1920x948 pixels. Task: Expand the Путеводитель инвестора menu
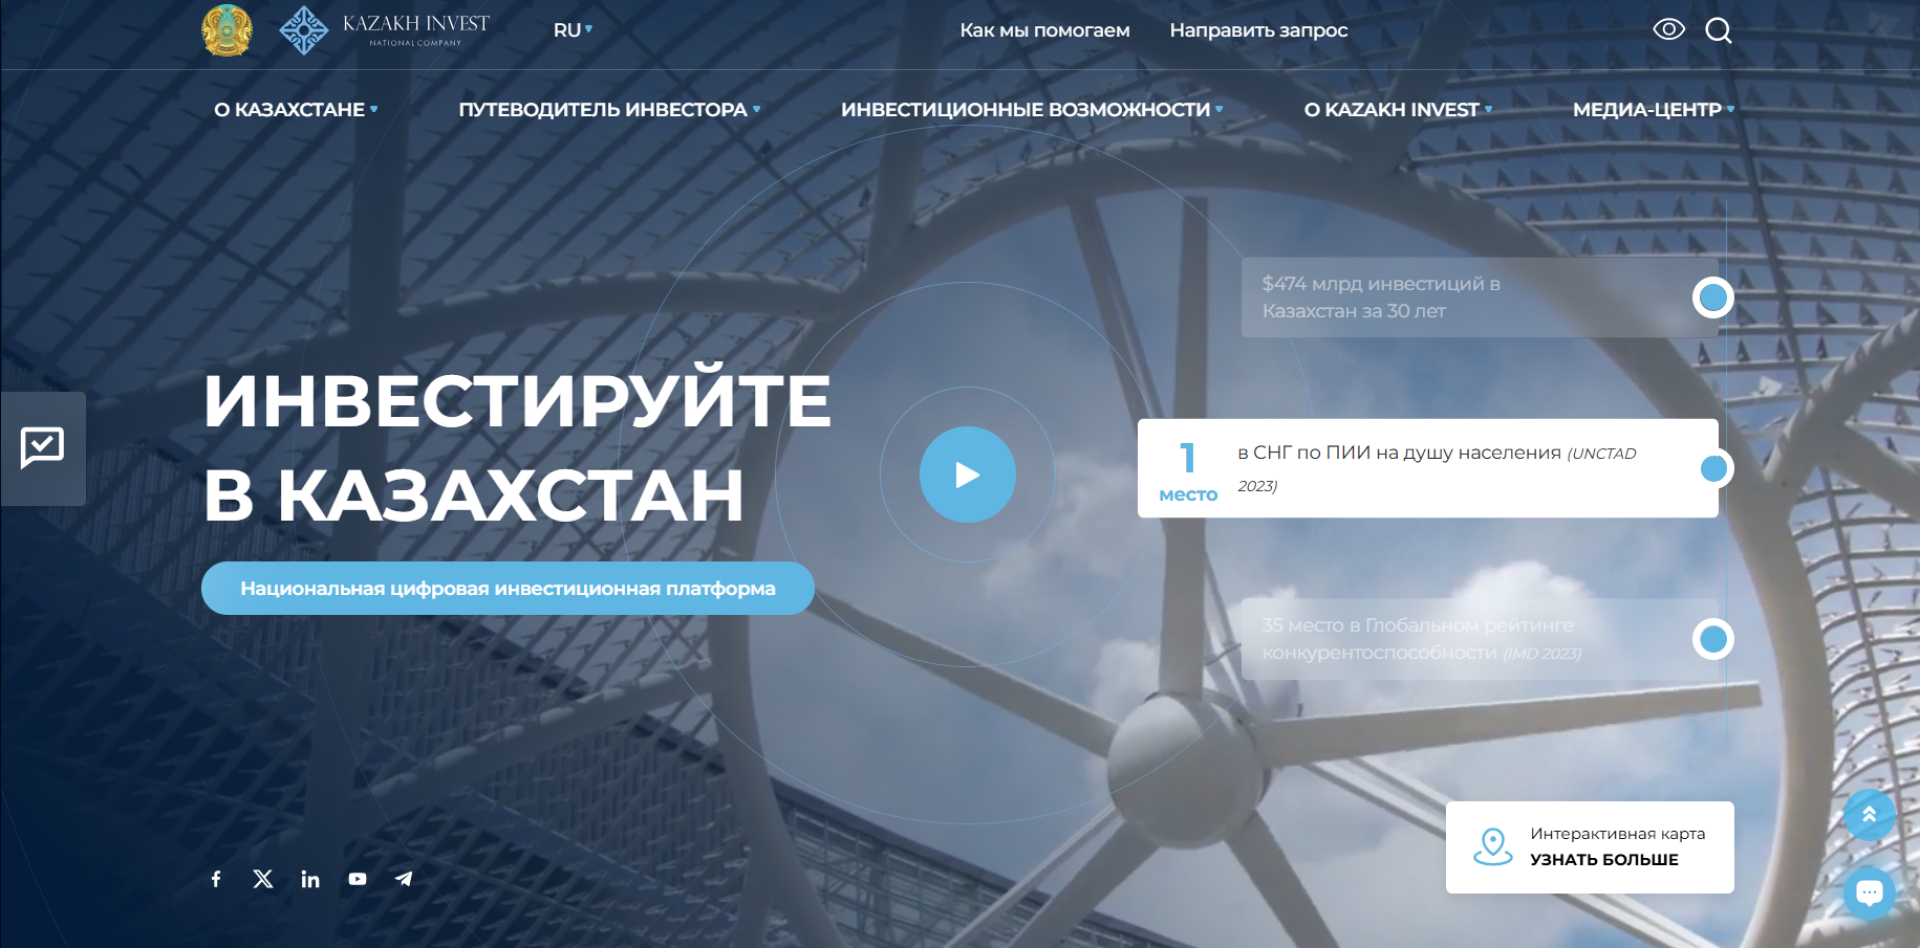(609, 109)
